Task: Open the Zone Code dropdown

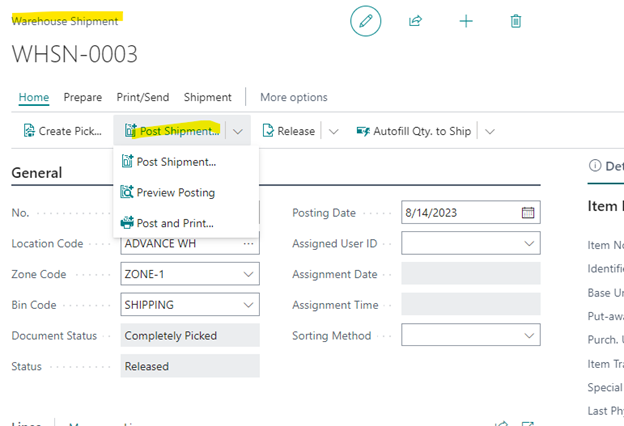Action: click(x=248, y=274)
